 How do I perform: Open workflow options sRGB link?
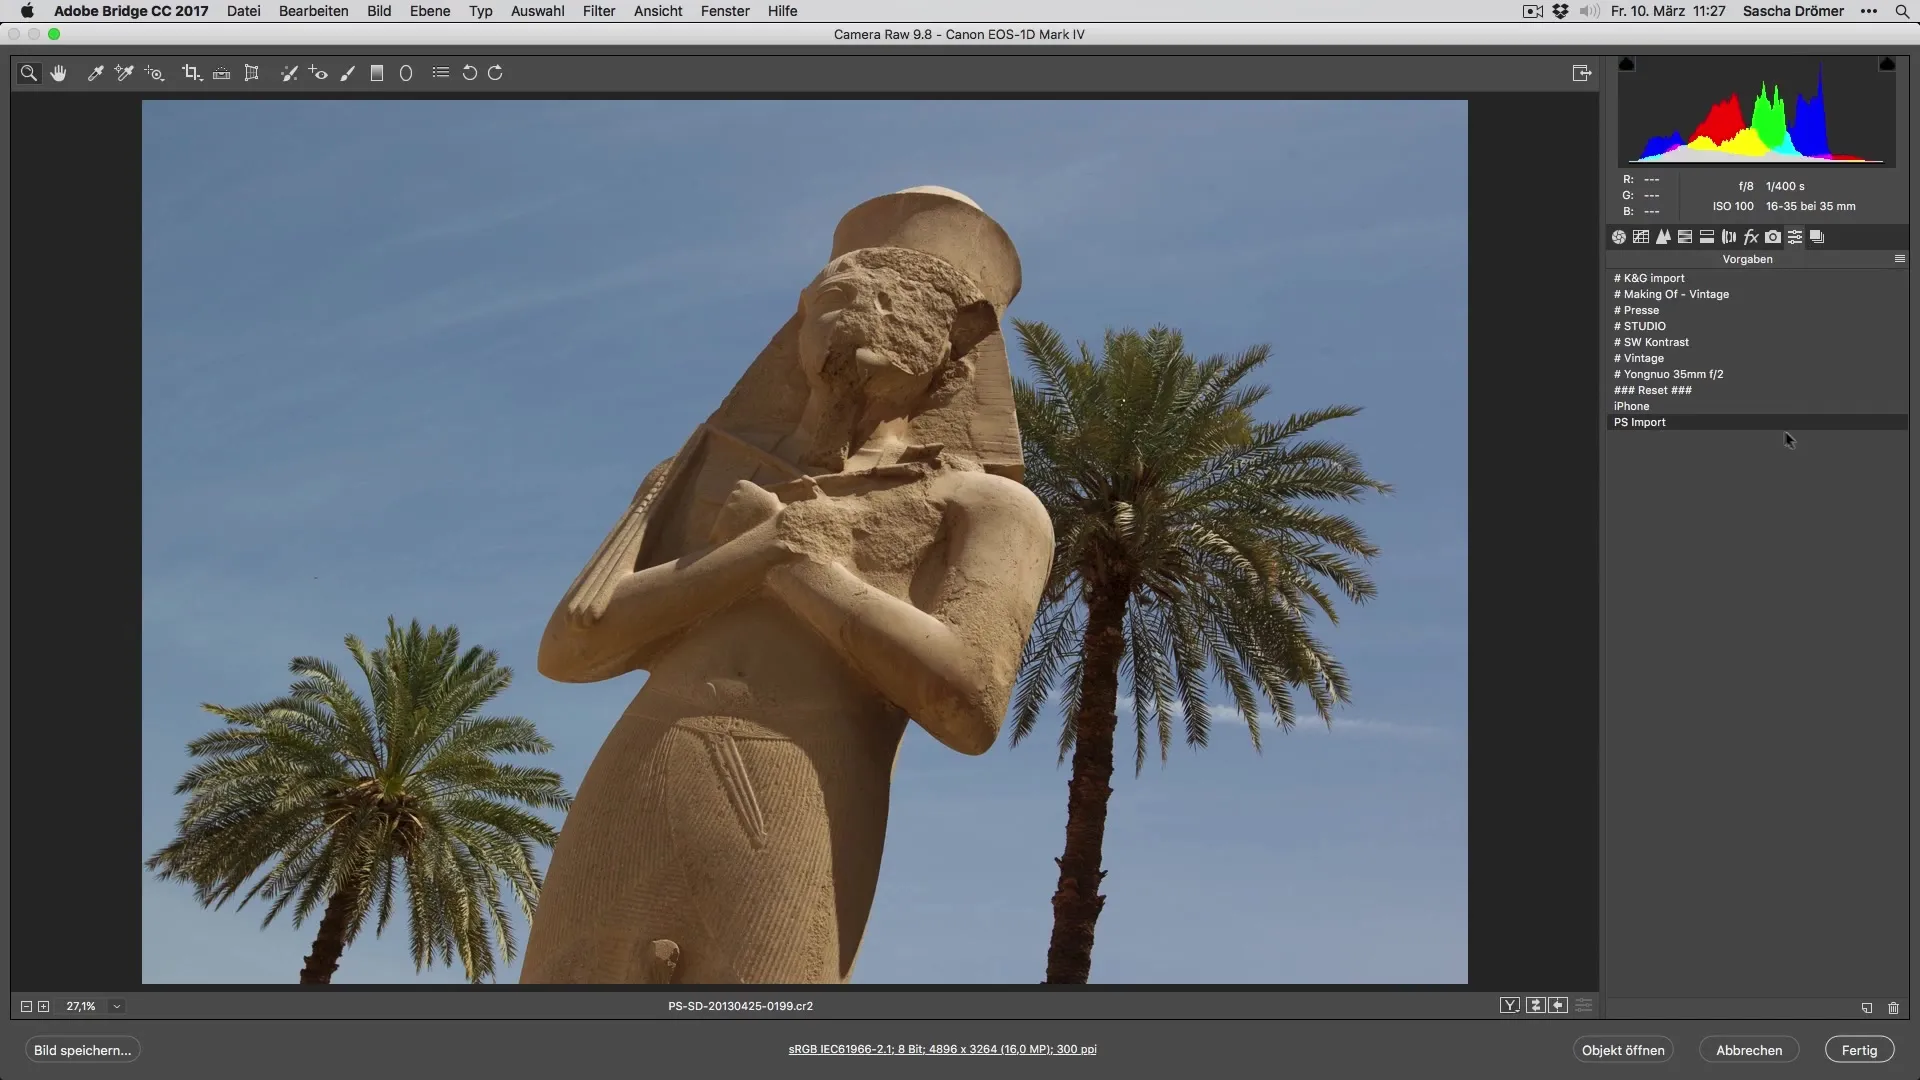pos(942,1050)
